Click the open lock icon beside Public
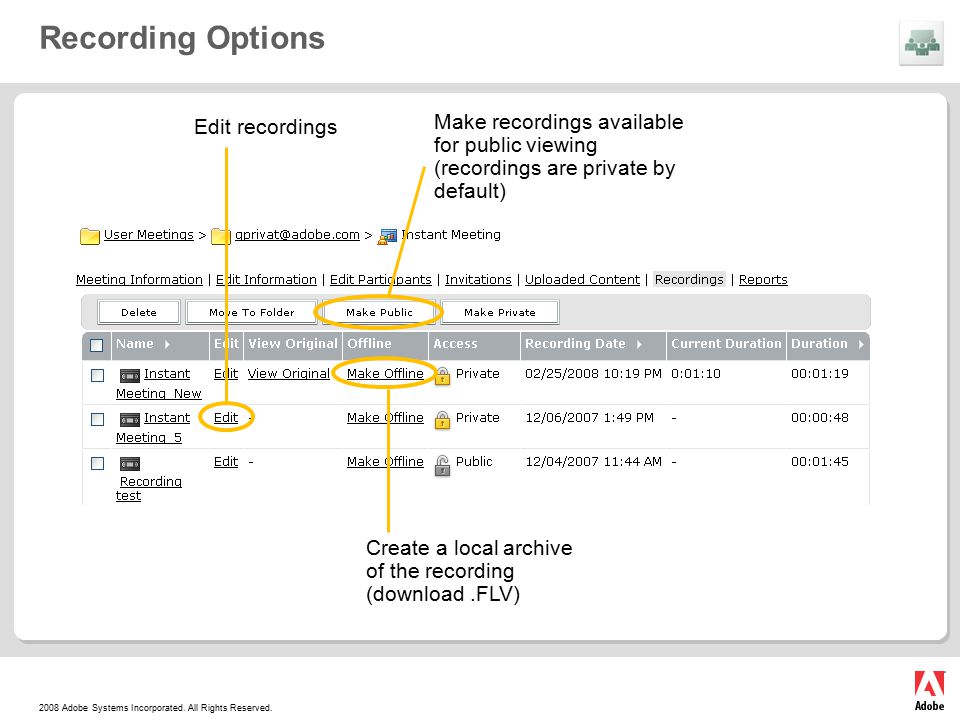Screen dimensions: 960x720 442,465
